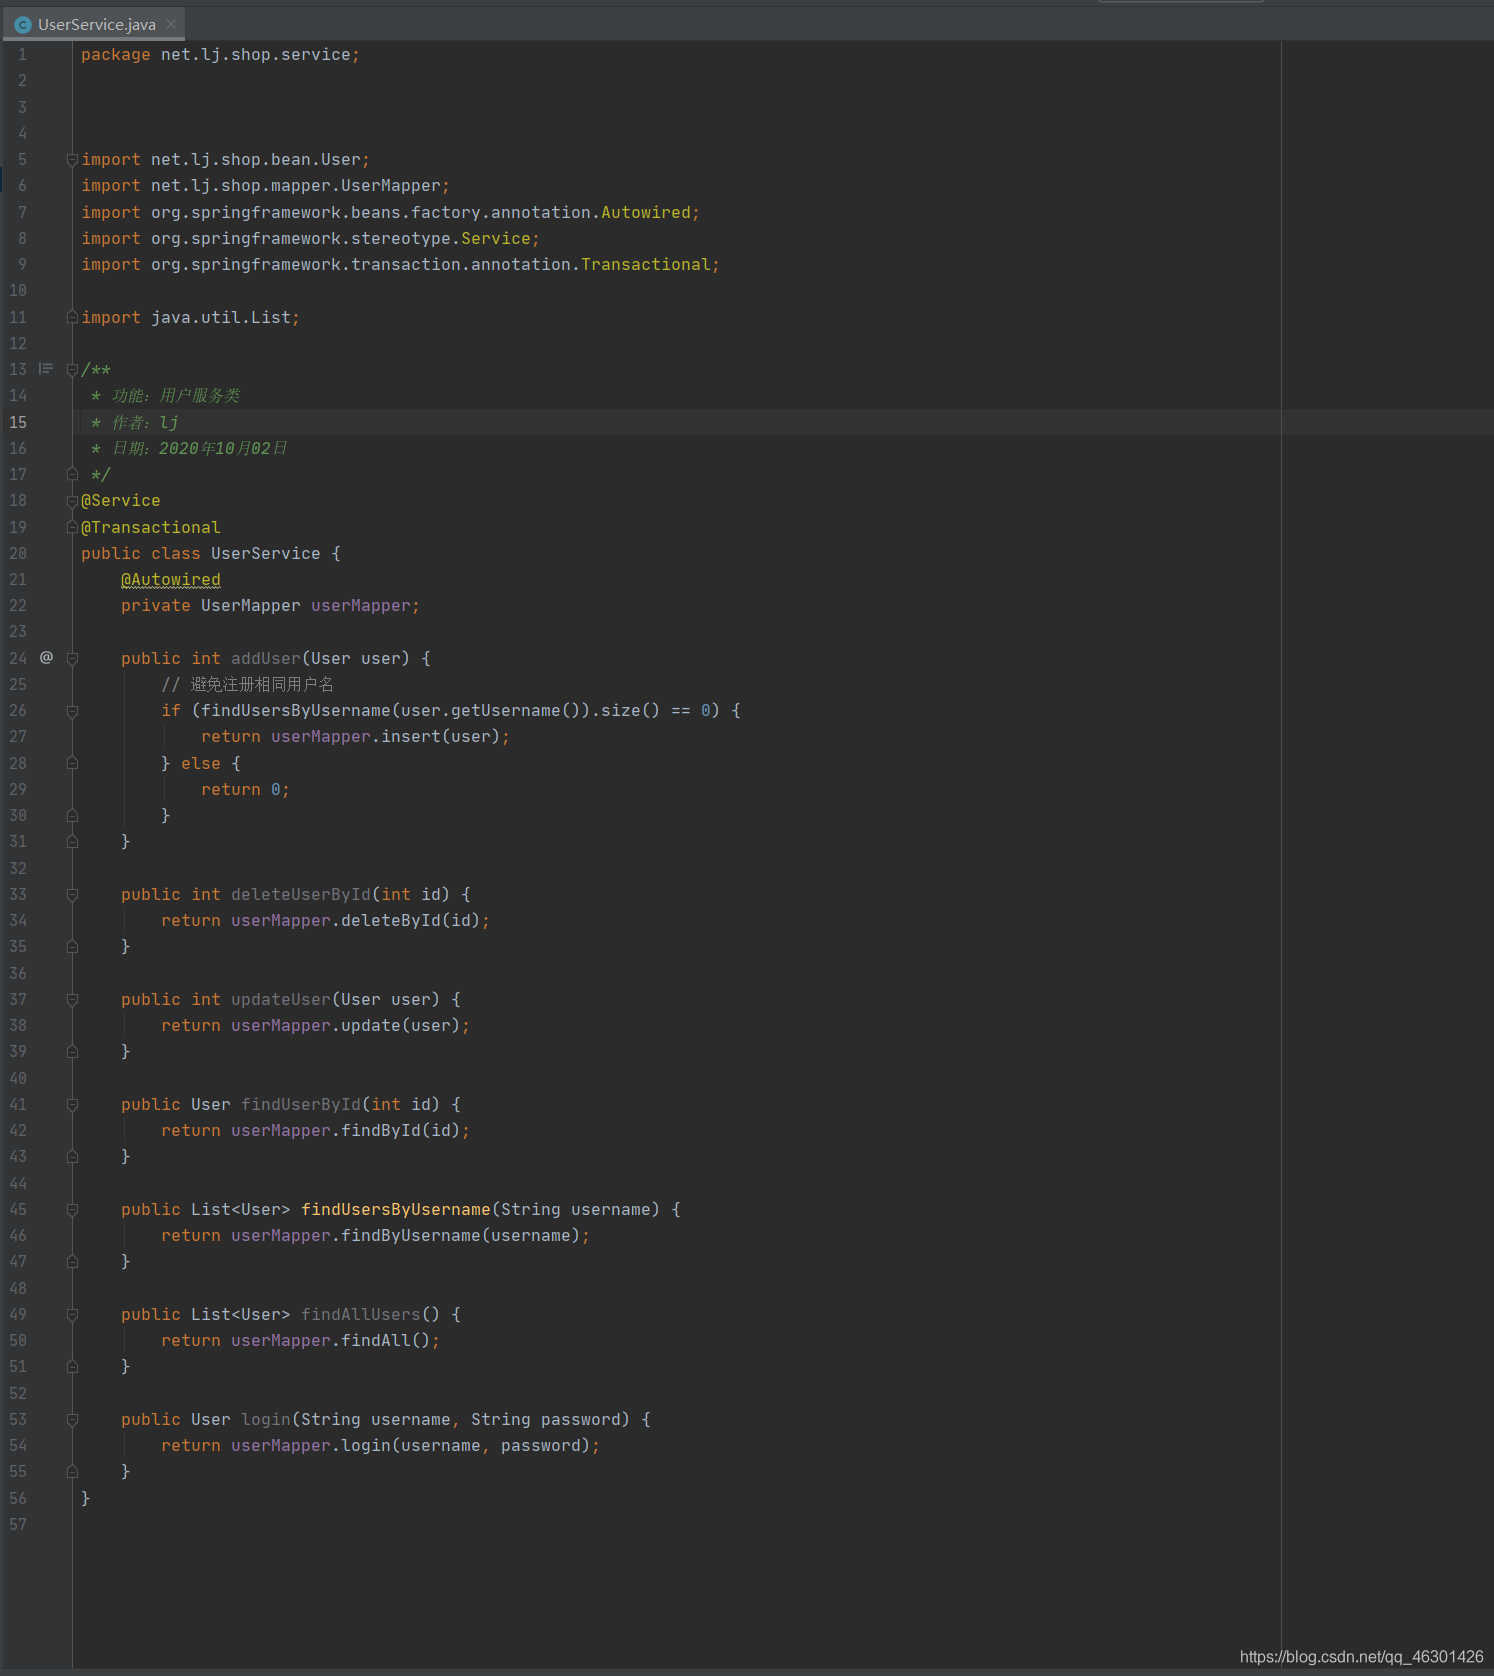Collapse the login method at line 53
Viewport: 1494px width, 1676px height.
coord(72,1420)
